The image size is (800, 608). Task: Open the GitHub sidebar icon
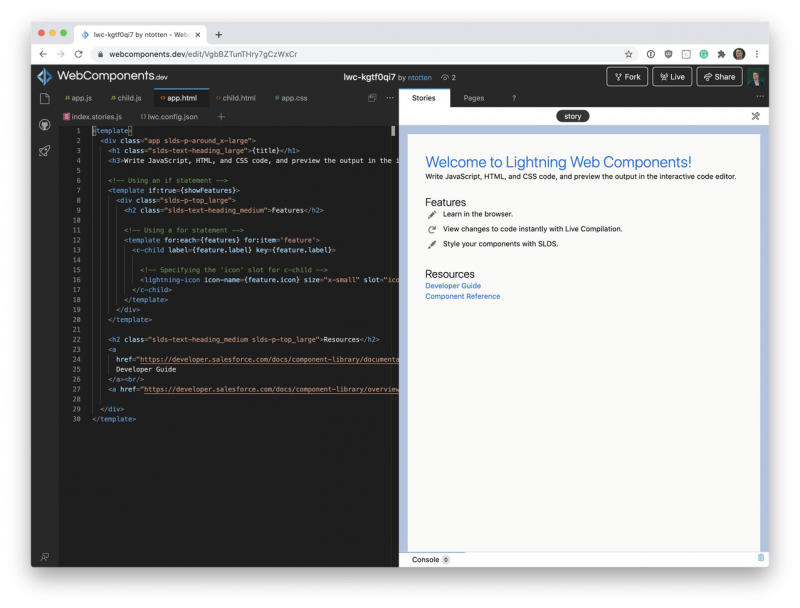tap(45, 124)
